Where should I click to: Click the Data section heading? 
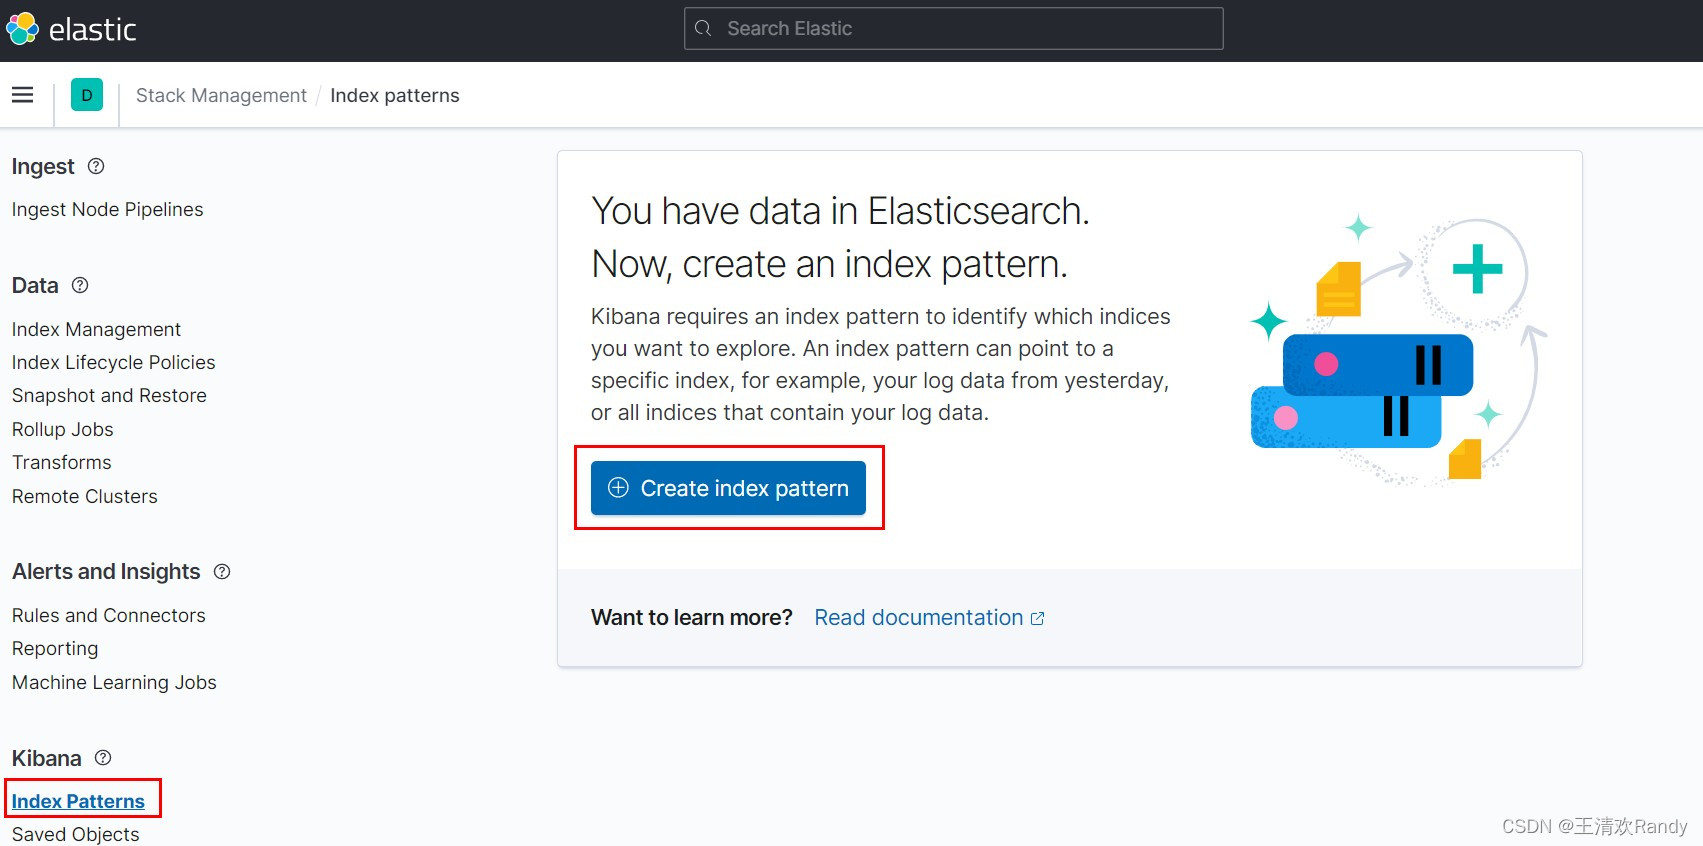point(35,285)
